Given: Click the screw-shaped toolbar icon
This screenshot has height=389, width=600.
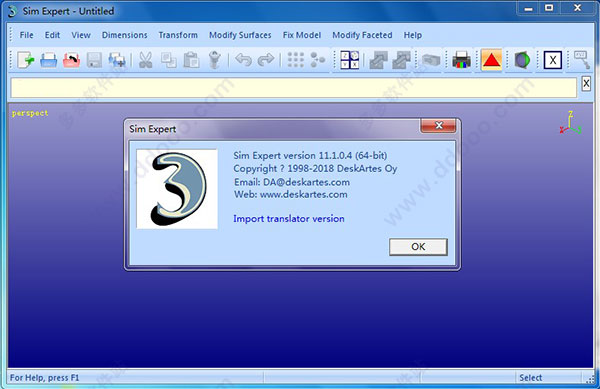Looking at the screenshot, I should 214,60.
